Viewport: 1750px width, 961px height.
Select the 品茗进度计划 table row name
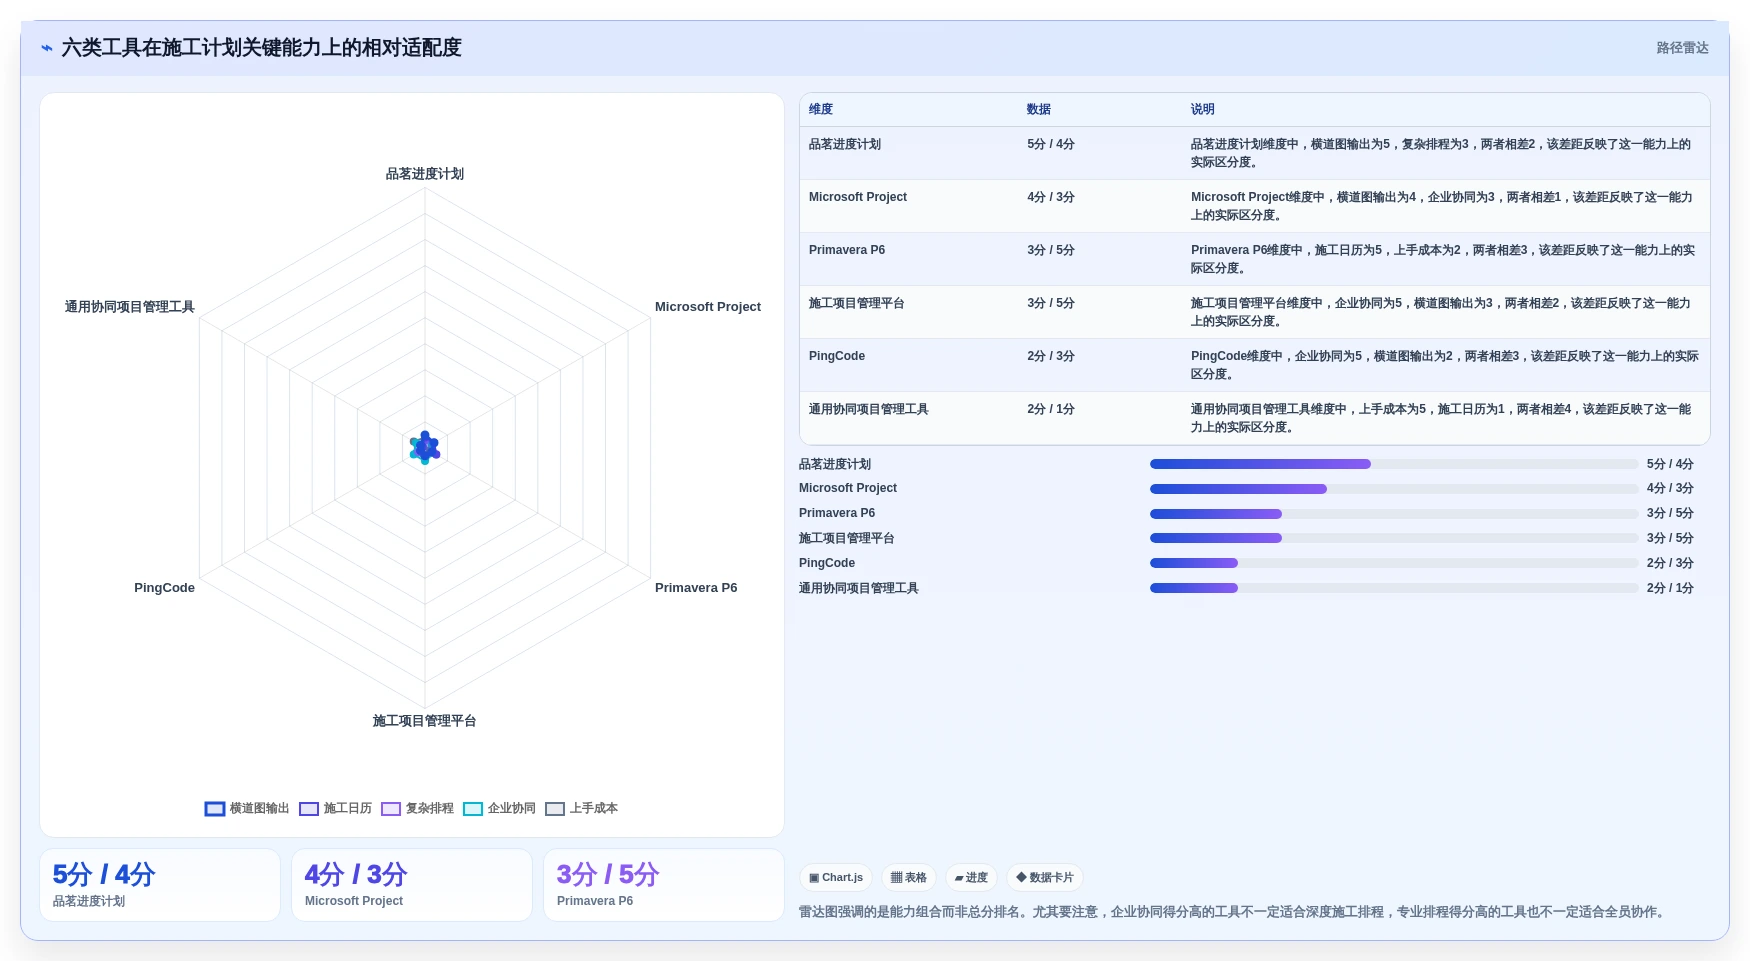tap(845, 144)
